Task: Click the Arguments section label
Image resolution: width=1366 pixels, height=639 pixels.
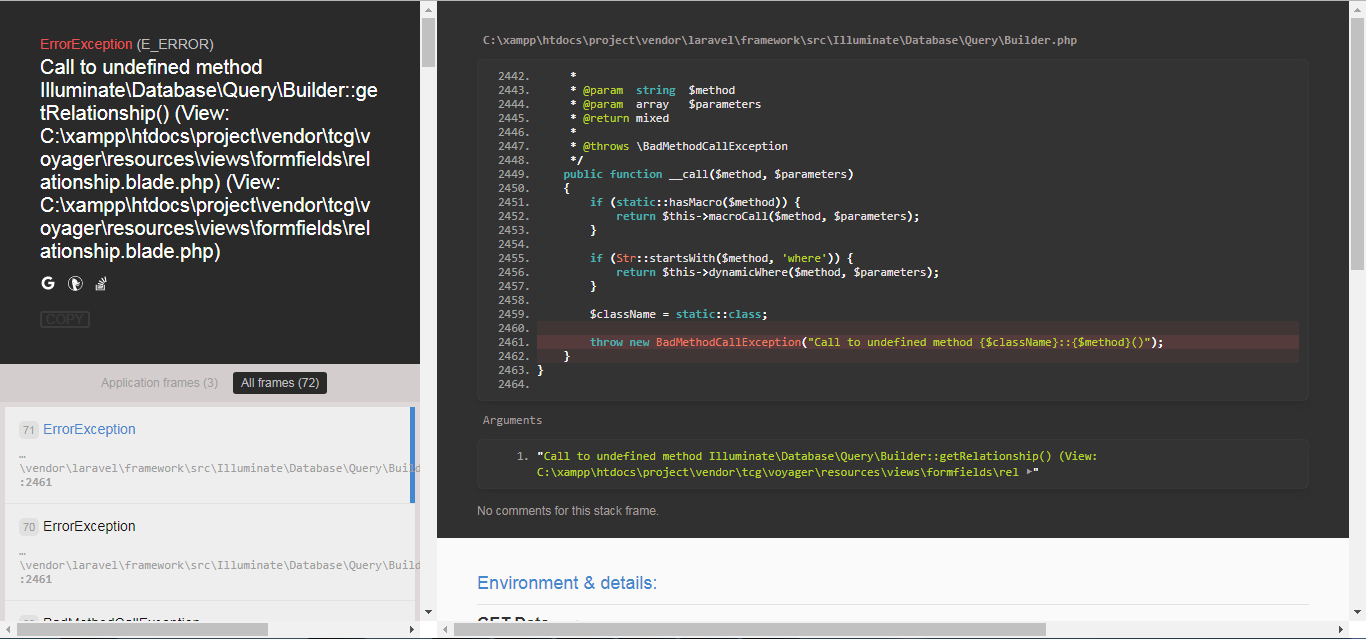Action: [x=506, y=419]
